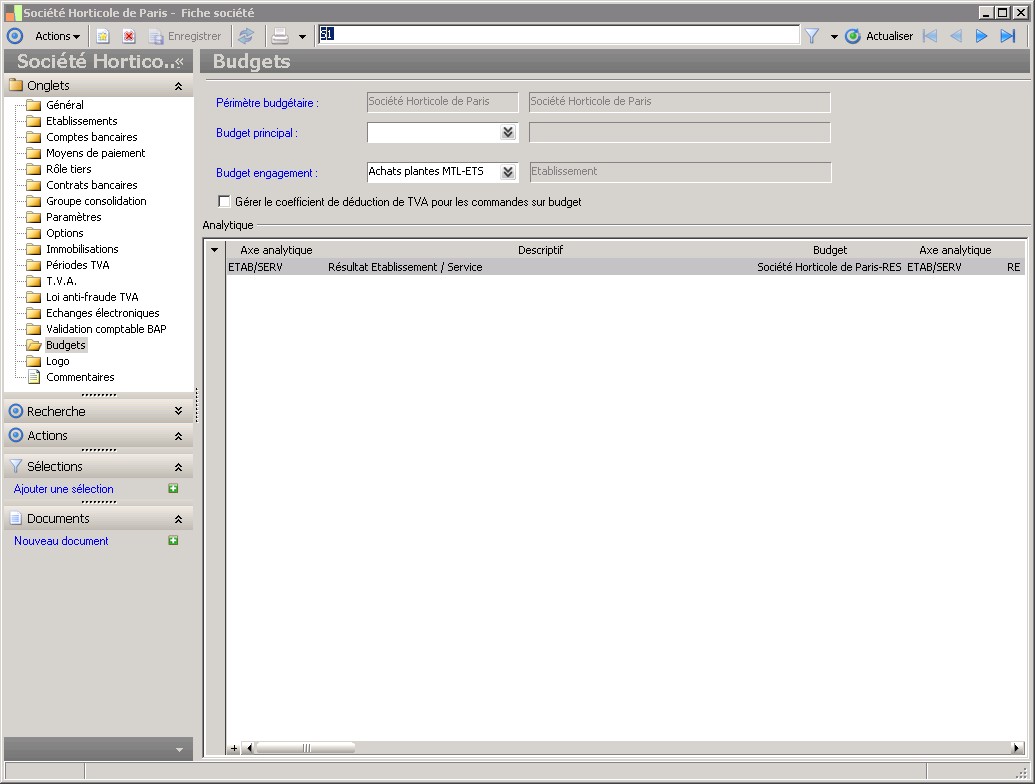The width and height of the screenshot is (1035, 784).
Task: Select the Budgets tree item
Action: [x=65, y=345]
